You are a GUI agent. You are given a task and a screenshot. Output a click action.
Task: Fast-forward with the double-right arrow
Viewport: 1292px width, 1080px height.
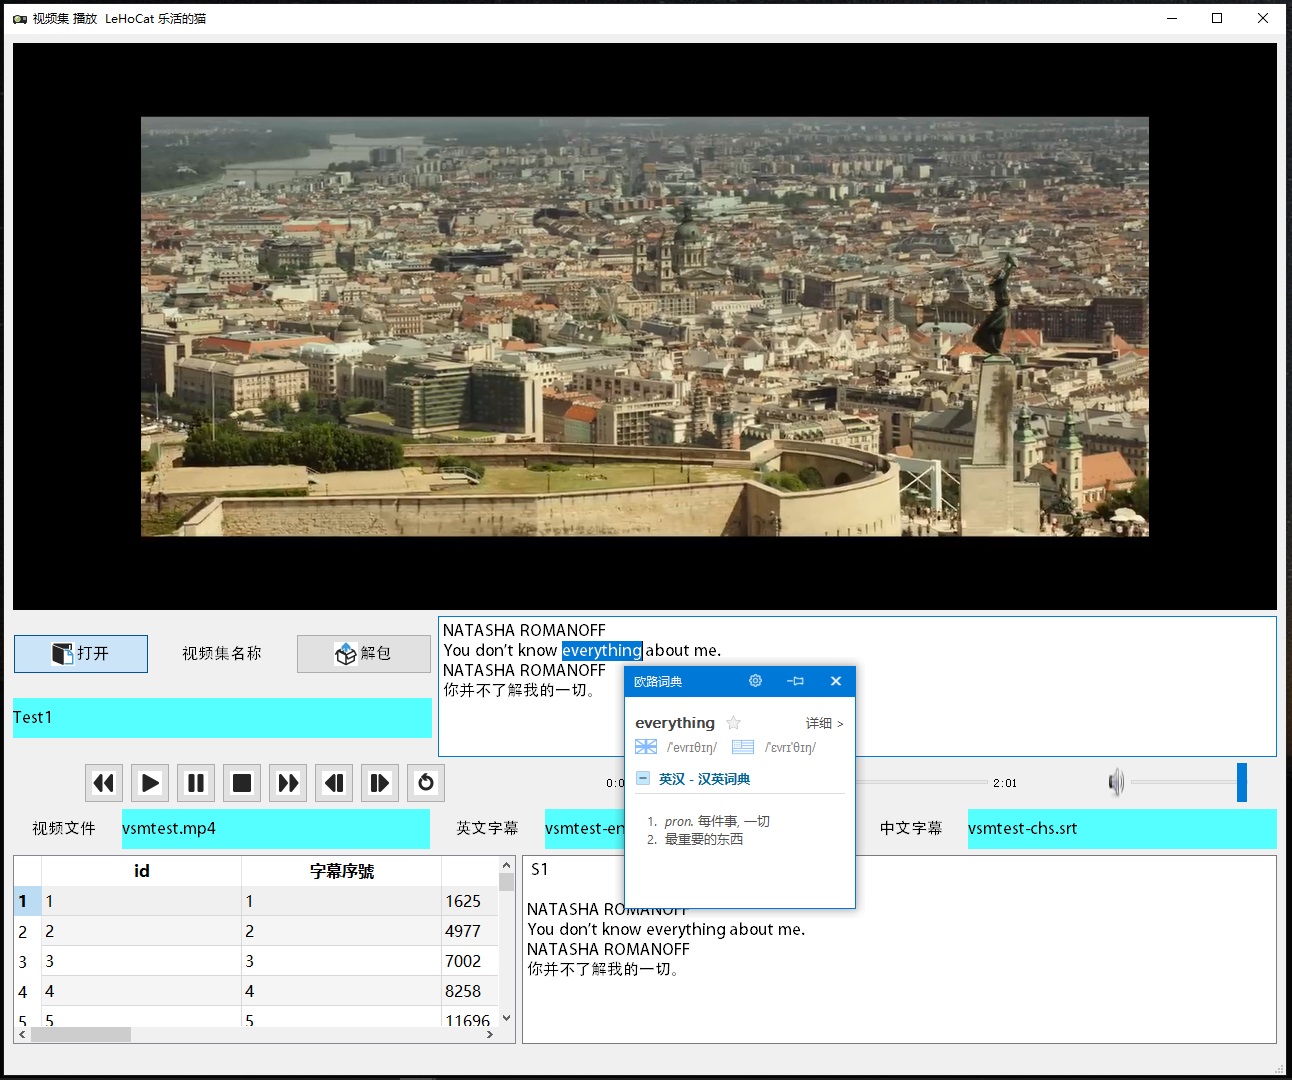click(288, 783)
